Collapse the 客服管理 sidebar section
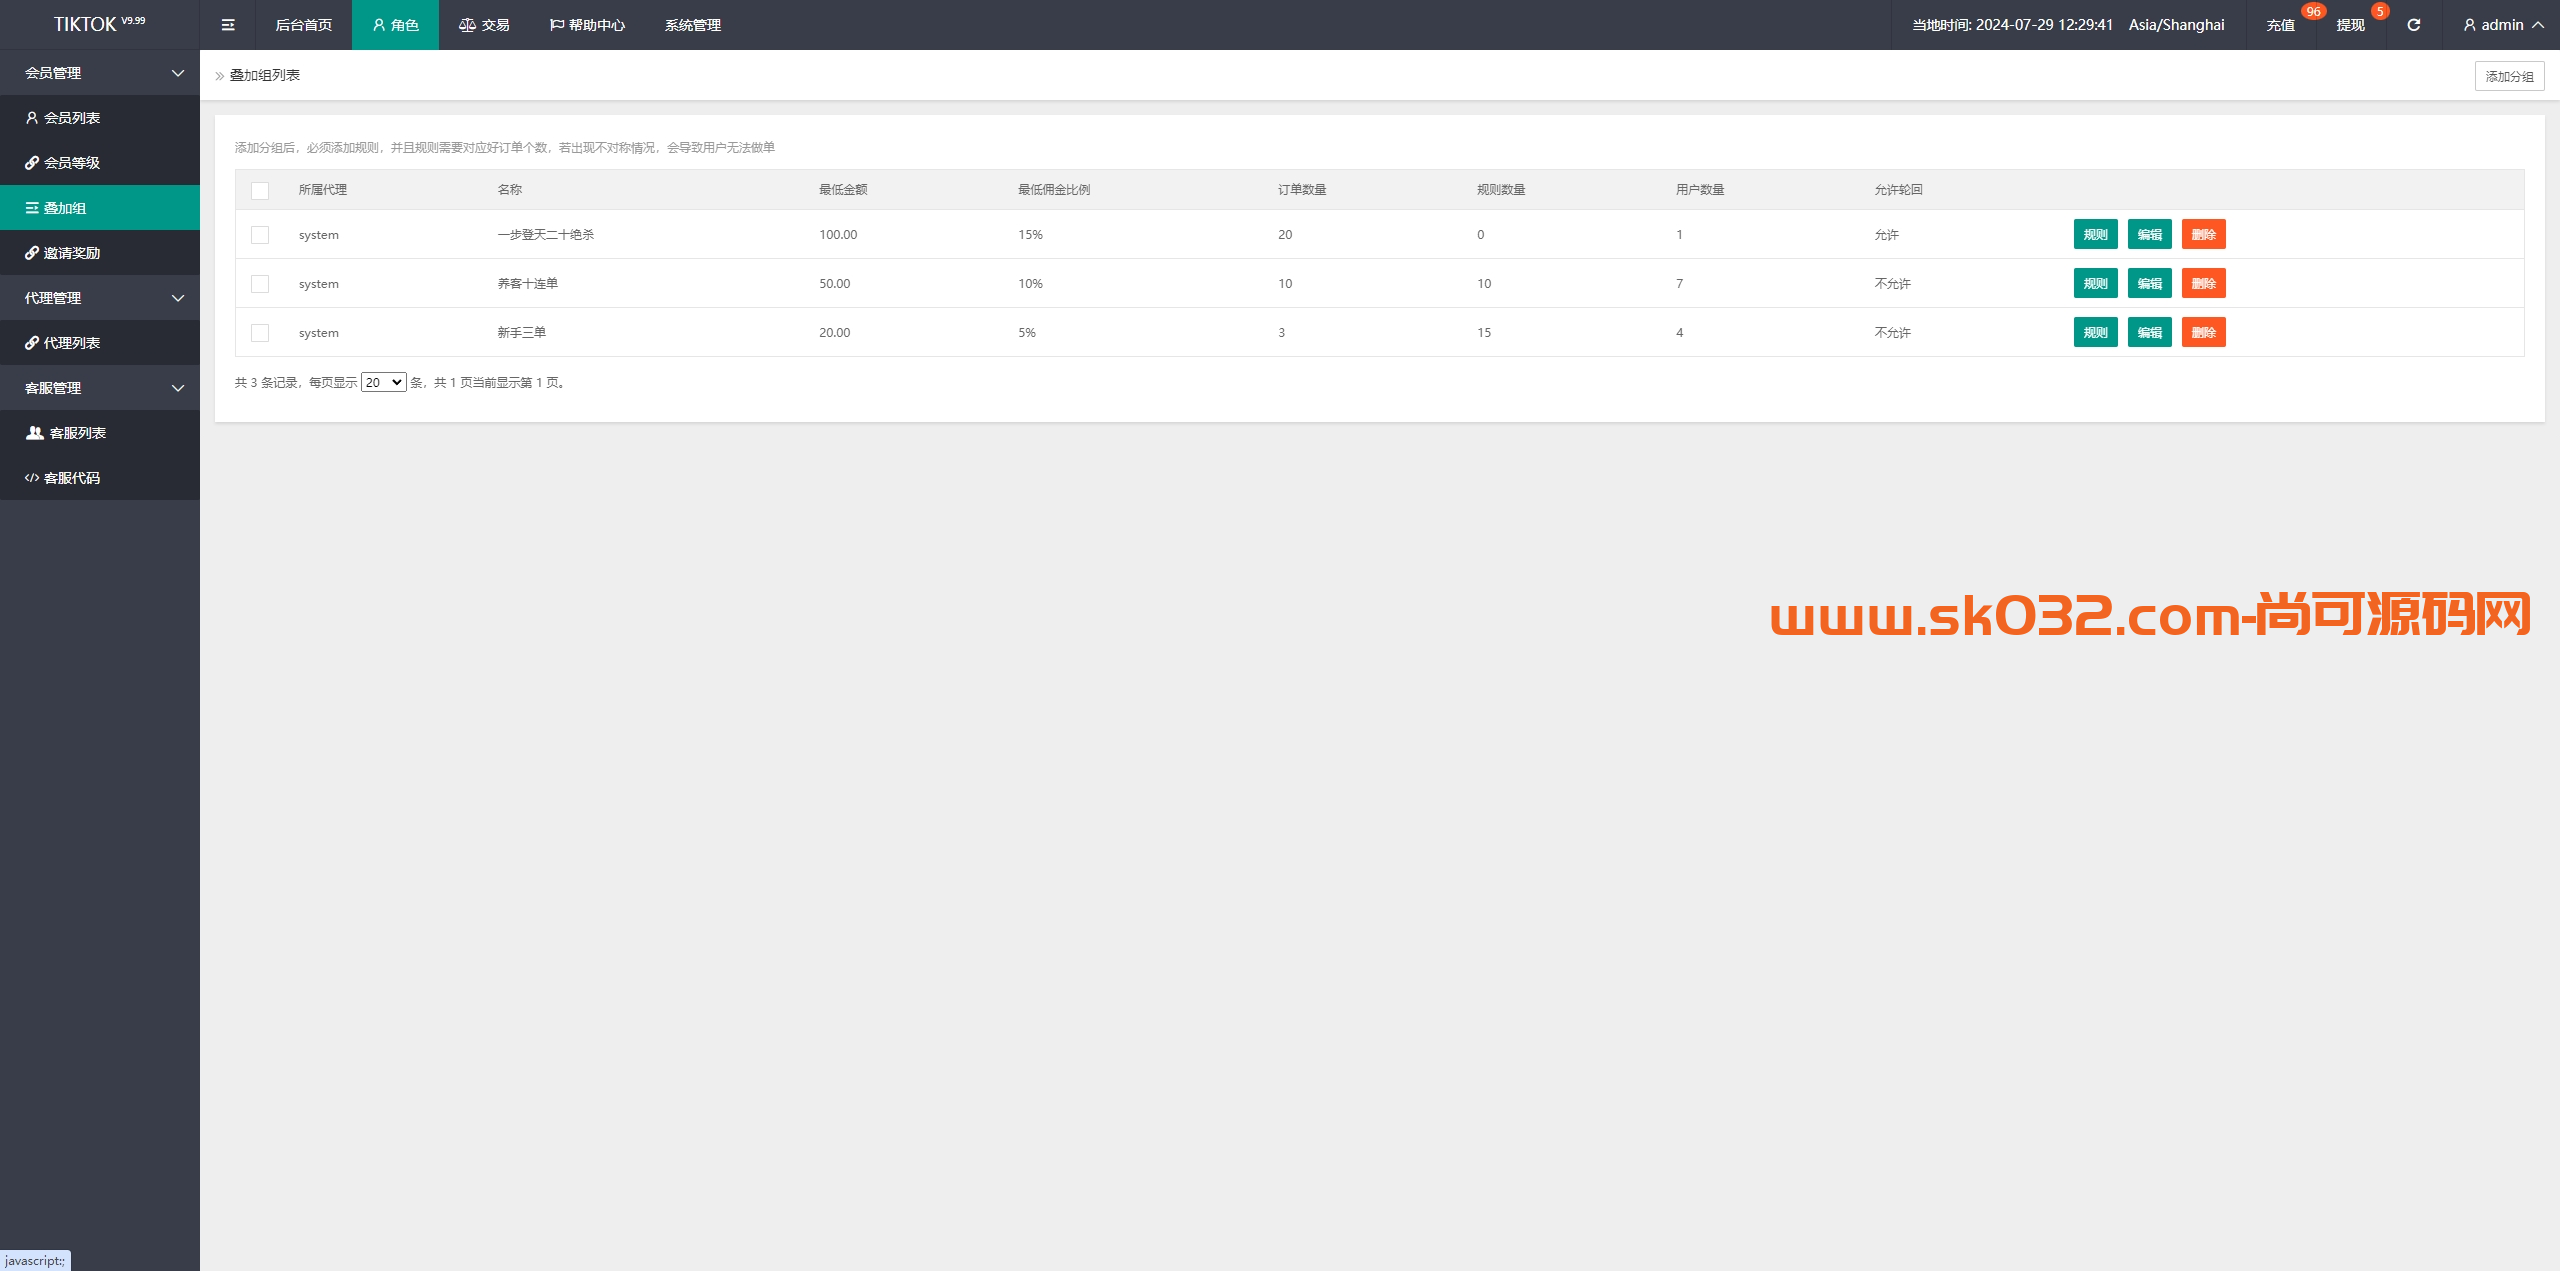This screenshot has width=2560, height=1271. 100,388
